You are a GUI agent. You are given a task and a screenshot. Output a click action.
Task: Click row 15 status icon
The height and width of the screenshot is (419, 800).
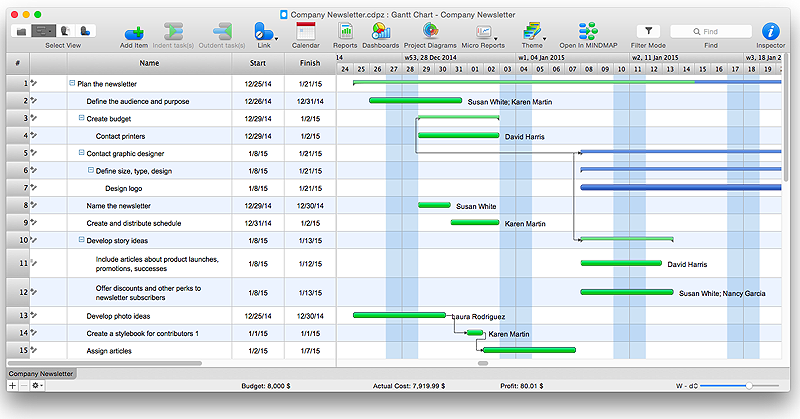pos(34,350)
